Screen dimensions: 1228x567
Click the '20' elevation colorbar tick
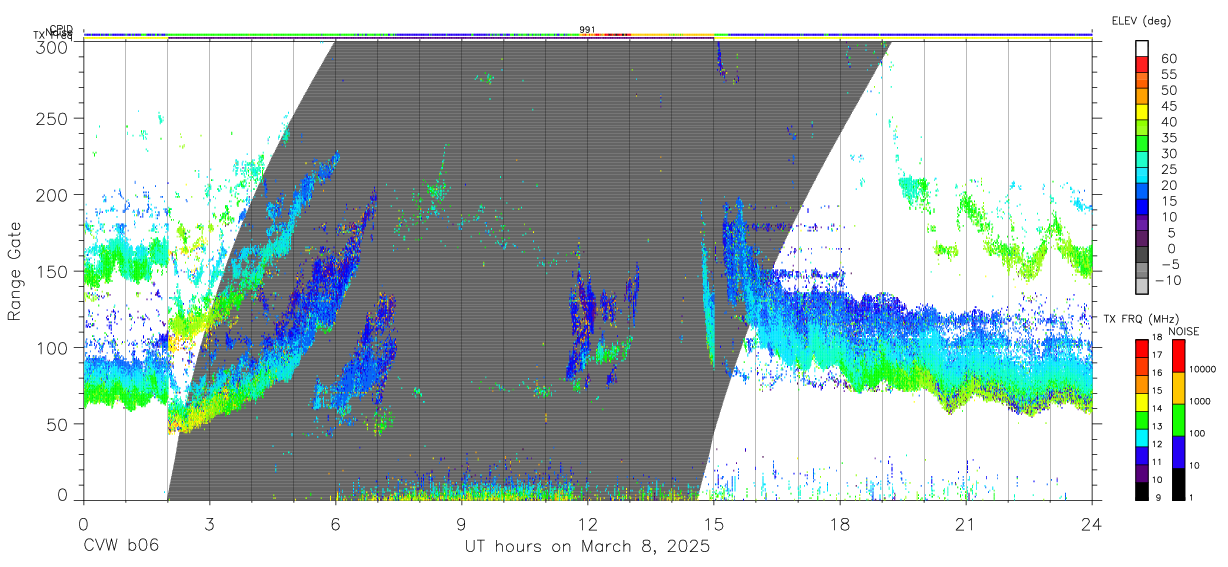pyautogui.click(x=1170, y=185)
